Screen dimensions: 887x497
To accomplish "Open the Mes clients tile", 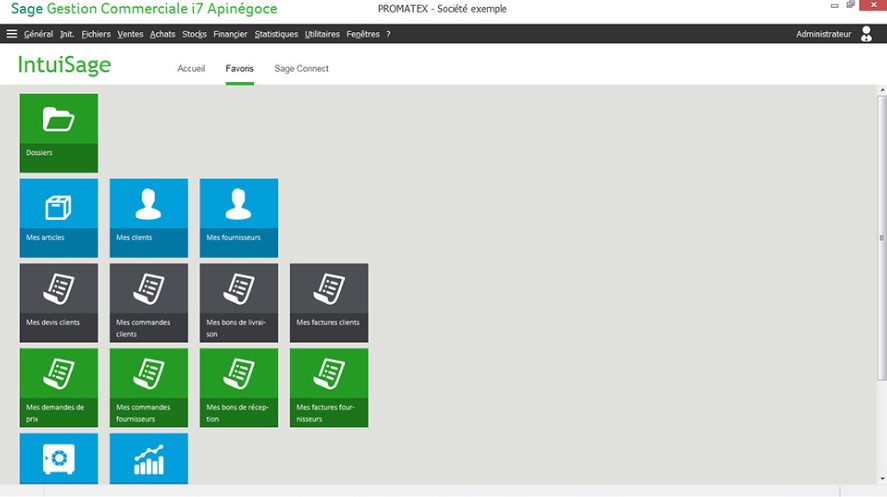I will pyautogui.click(x=149, y=218).
